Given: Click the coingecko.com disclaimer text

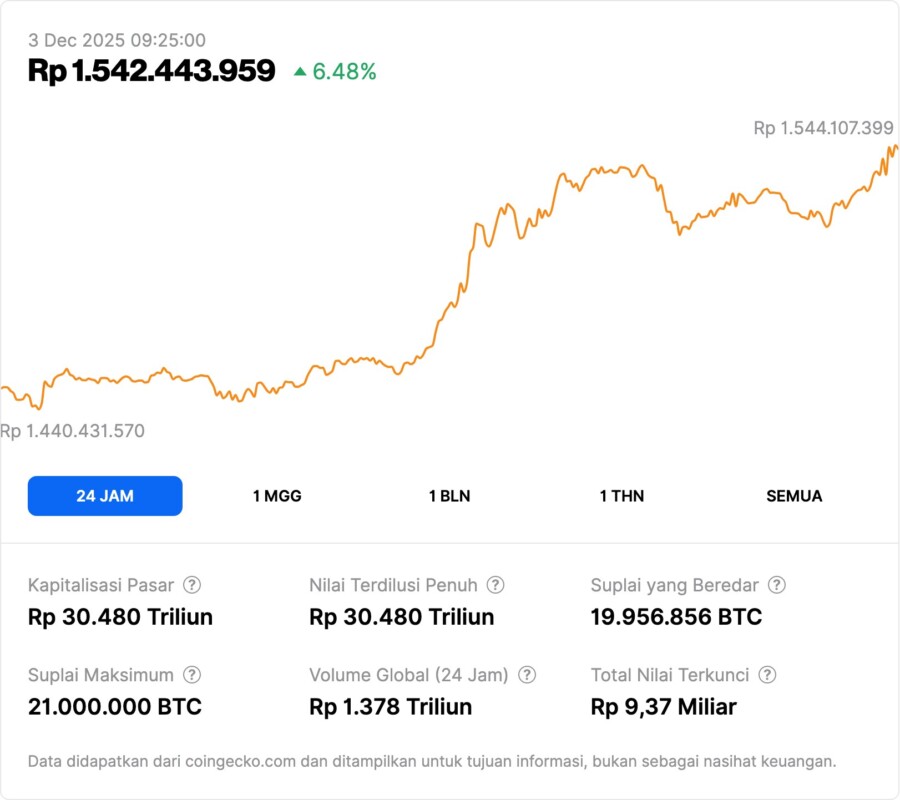Looking at the screenshot, I should coord(431,762).
